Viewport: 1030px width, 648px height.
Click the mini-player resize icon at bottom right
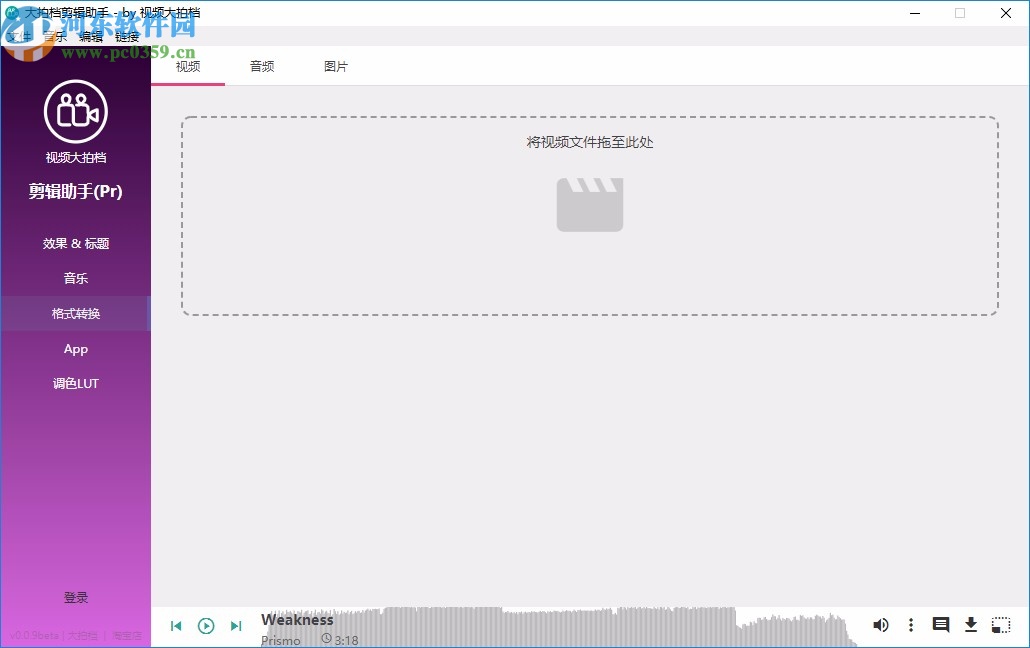tap(1001, 625)
